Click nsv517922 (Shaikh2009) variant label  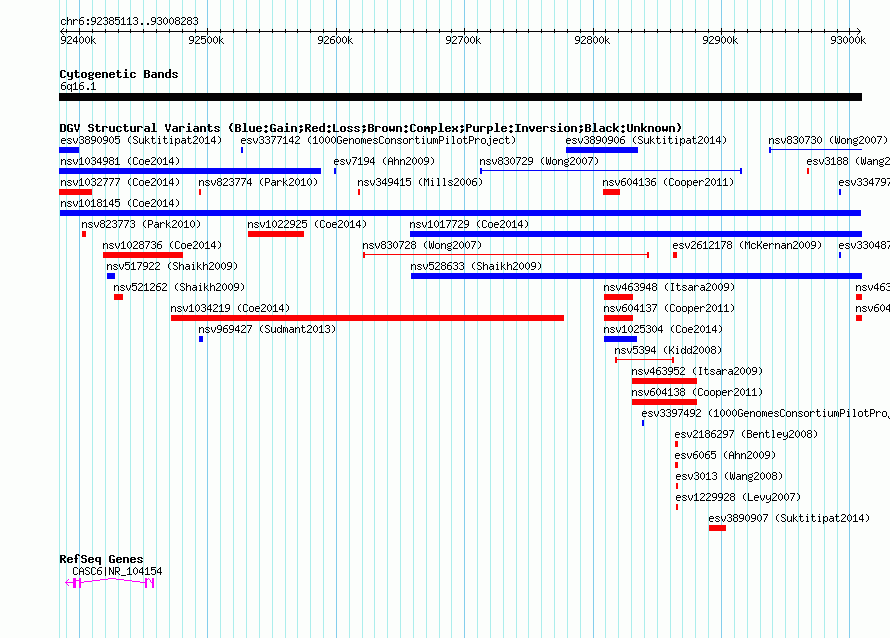[172, 266]
